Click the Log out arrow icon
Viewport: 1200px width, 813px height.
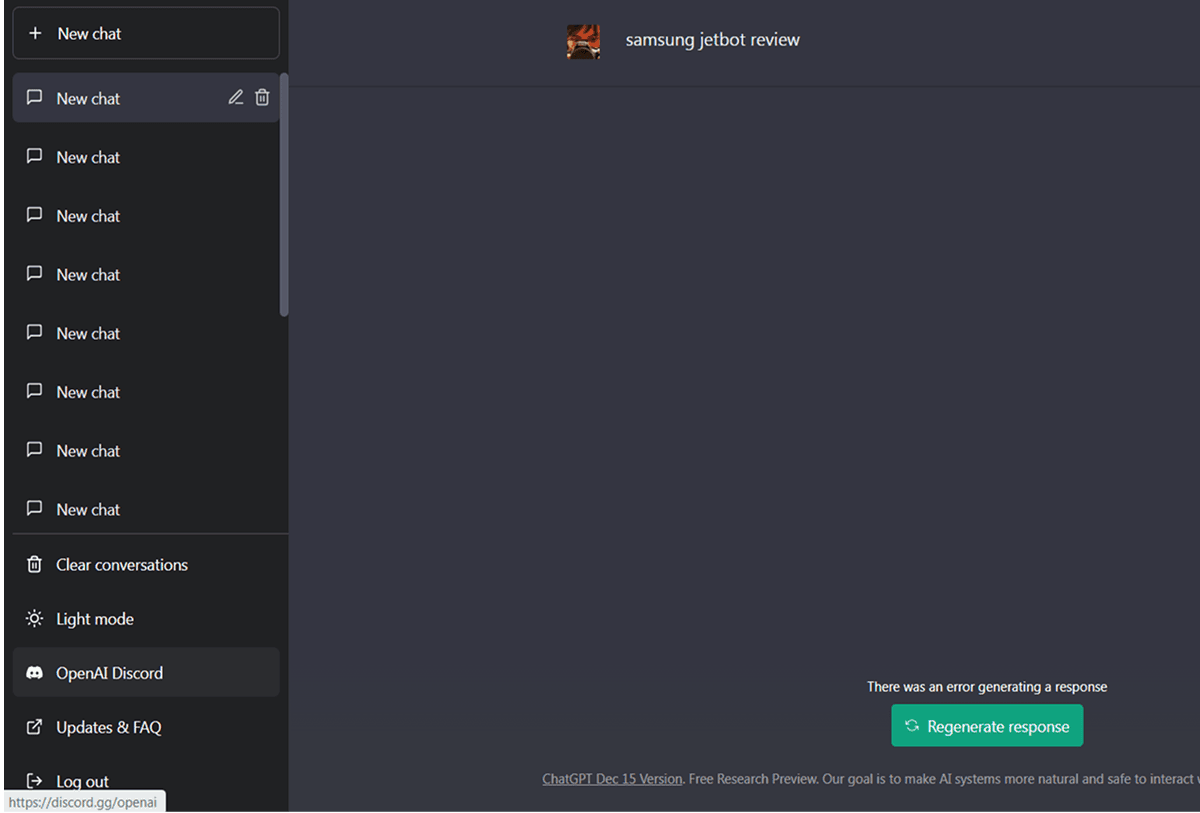click(x=34, y=781)
